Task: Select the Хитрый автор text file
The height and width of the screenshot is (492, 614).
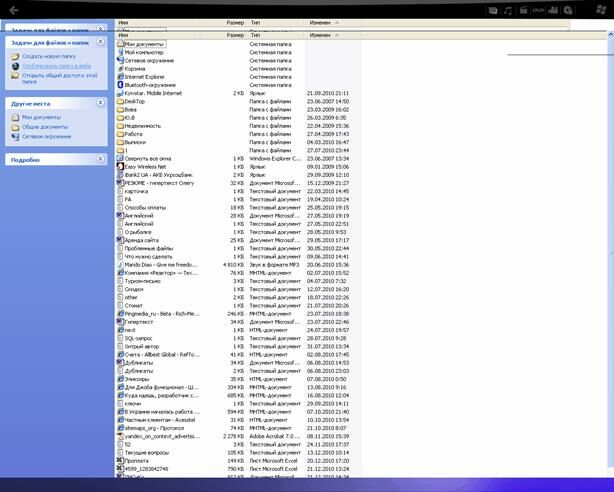Action: pyautogui.click(x=142, y=346)
